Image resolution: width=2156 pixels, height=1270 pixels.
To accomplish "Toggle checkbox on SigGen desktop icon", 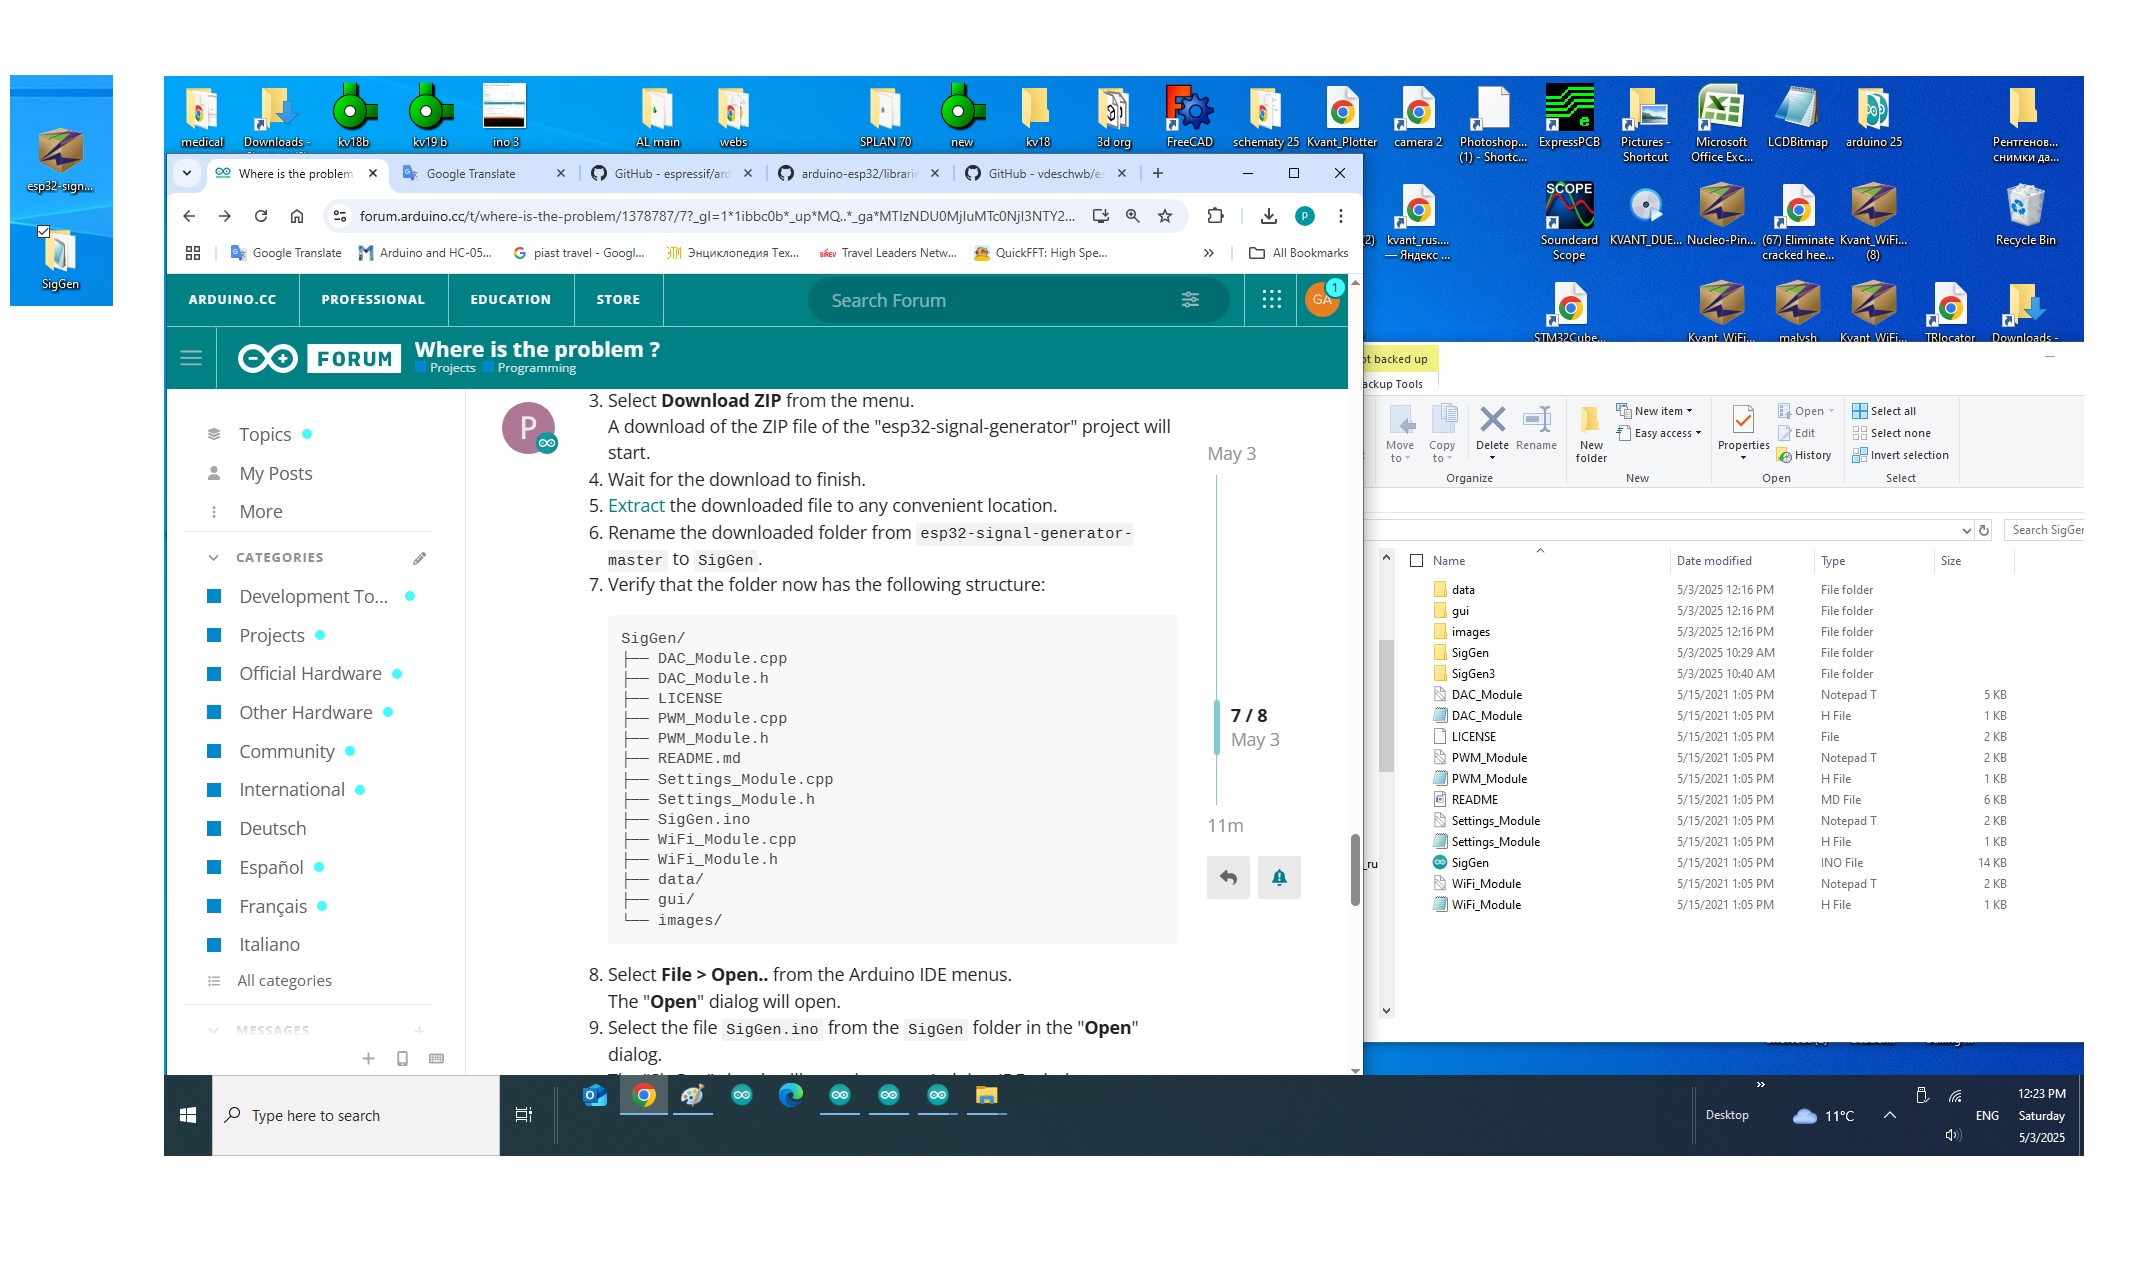I will [x=43, y=231].
